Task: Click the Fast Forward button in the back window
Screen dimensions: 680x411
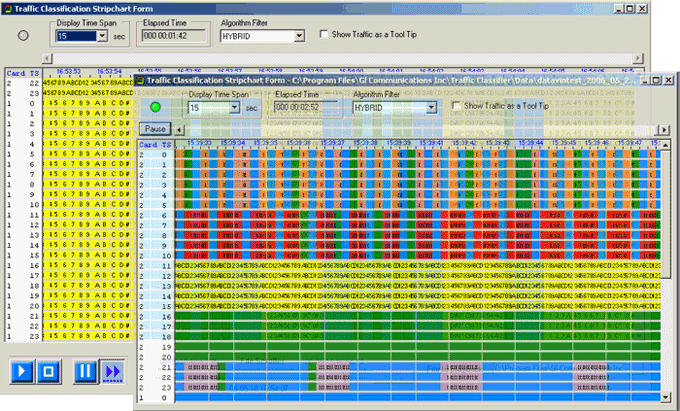Action: click(x=113, y=371)
